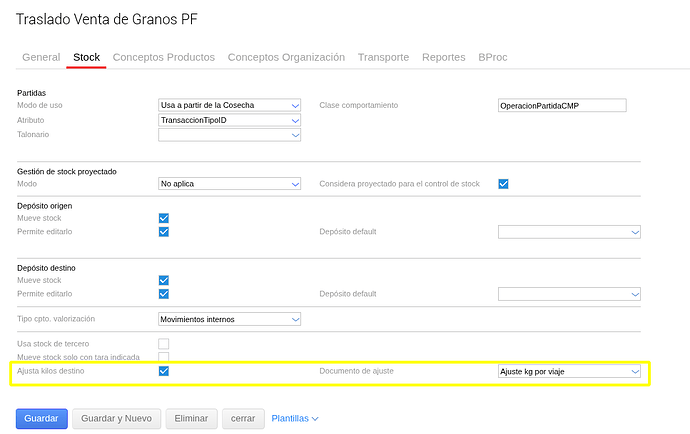Viewport: 690px width, 434px height.
Task: Click the Depósito origen heading
Action: pos(44,206)
